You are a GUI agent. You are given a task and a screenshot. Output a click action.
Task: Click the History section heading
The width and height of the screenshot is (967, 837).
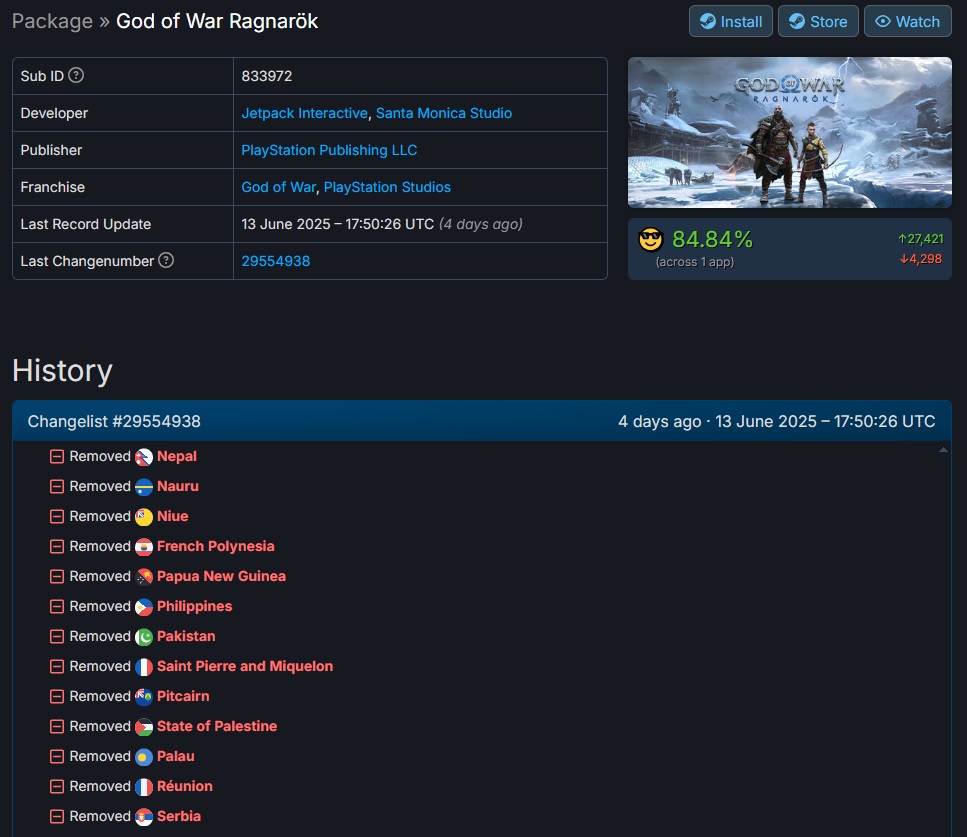coord(62,371)
